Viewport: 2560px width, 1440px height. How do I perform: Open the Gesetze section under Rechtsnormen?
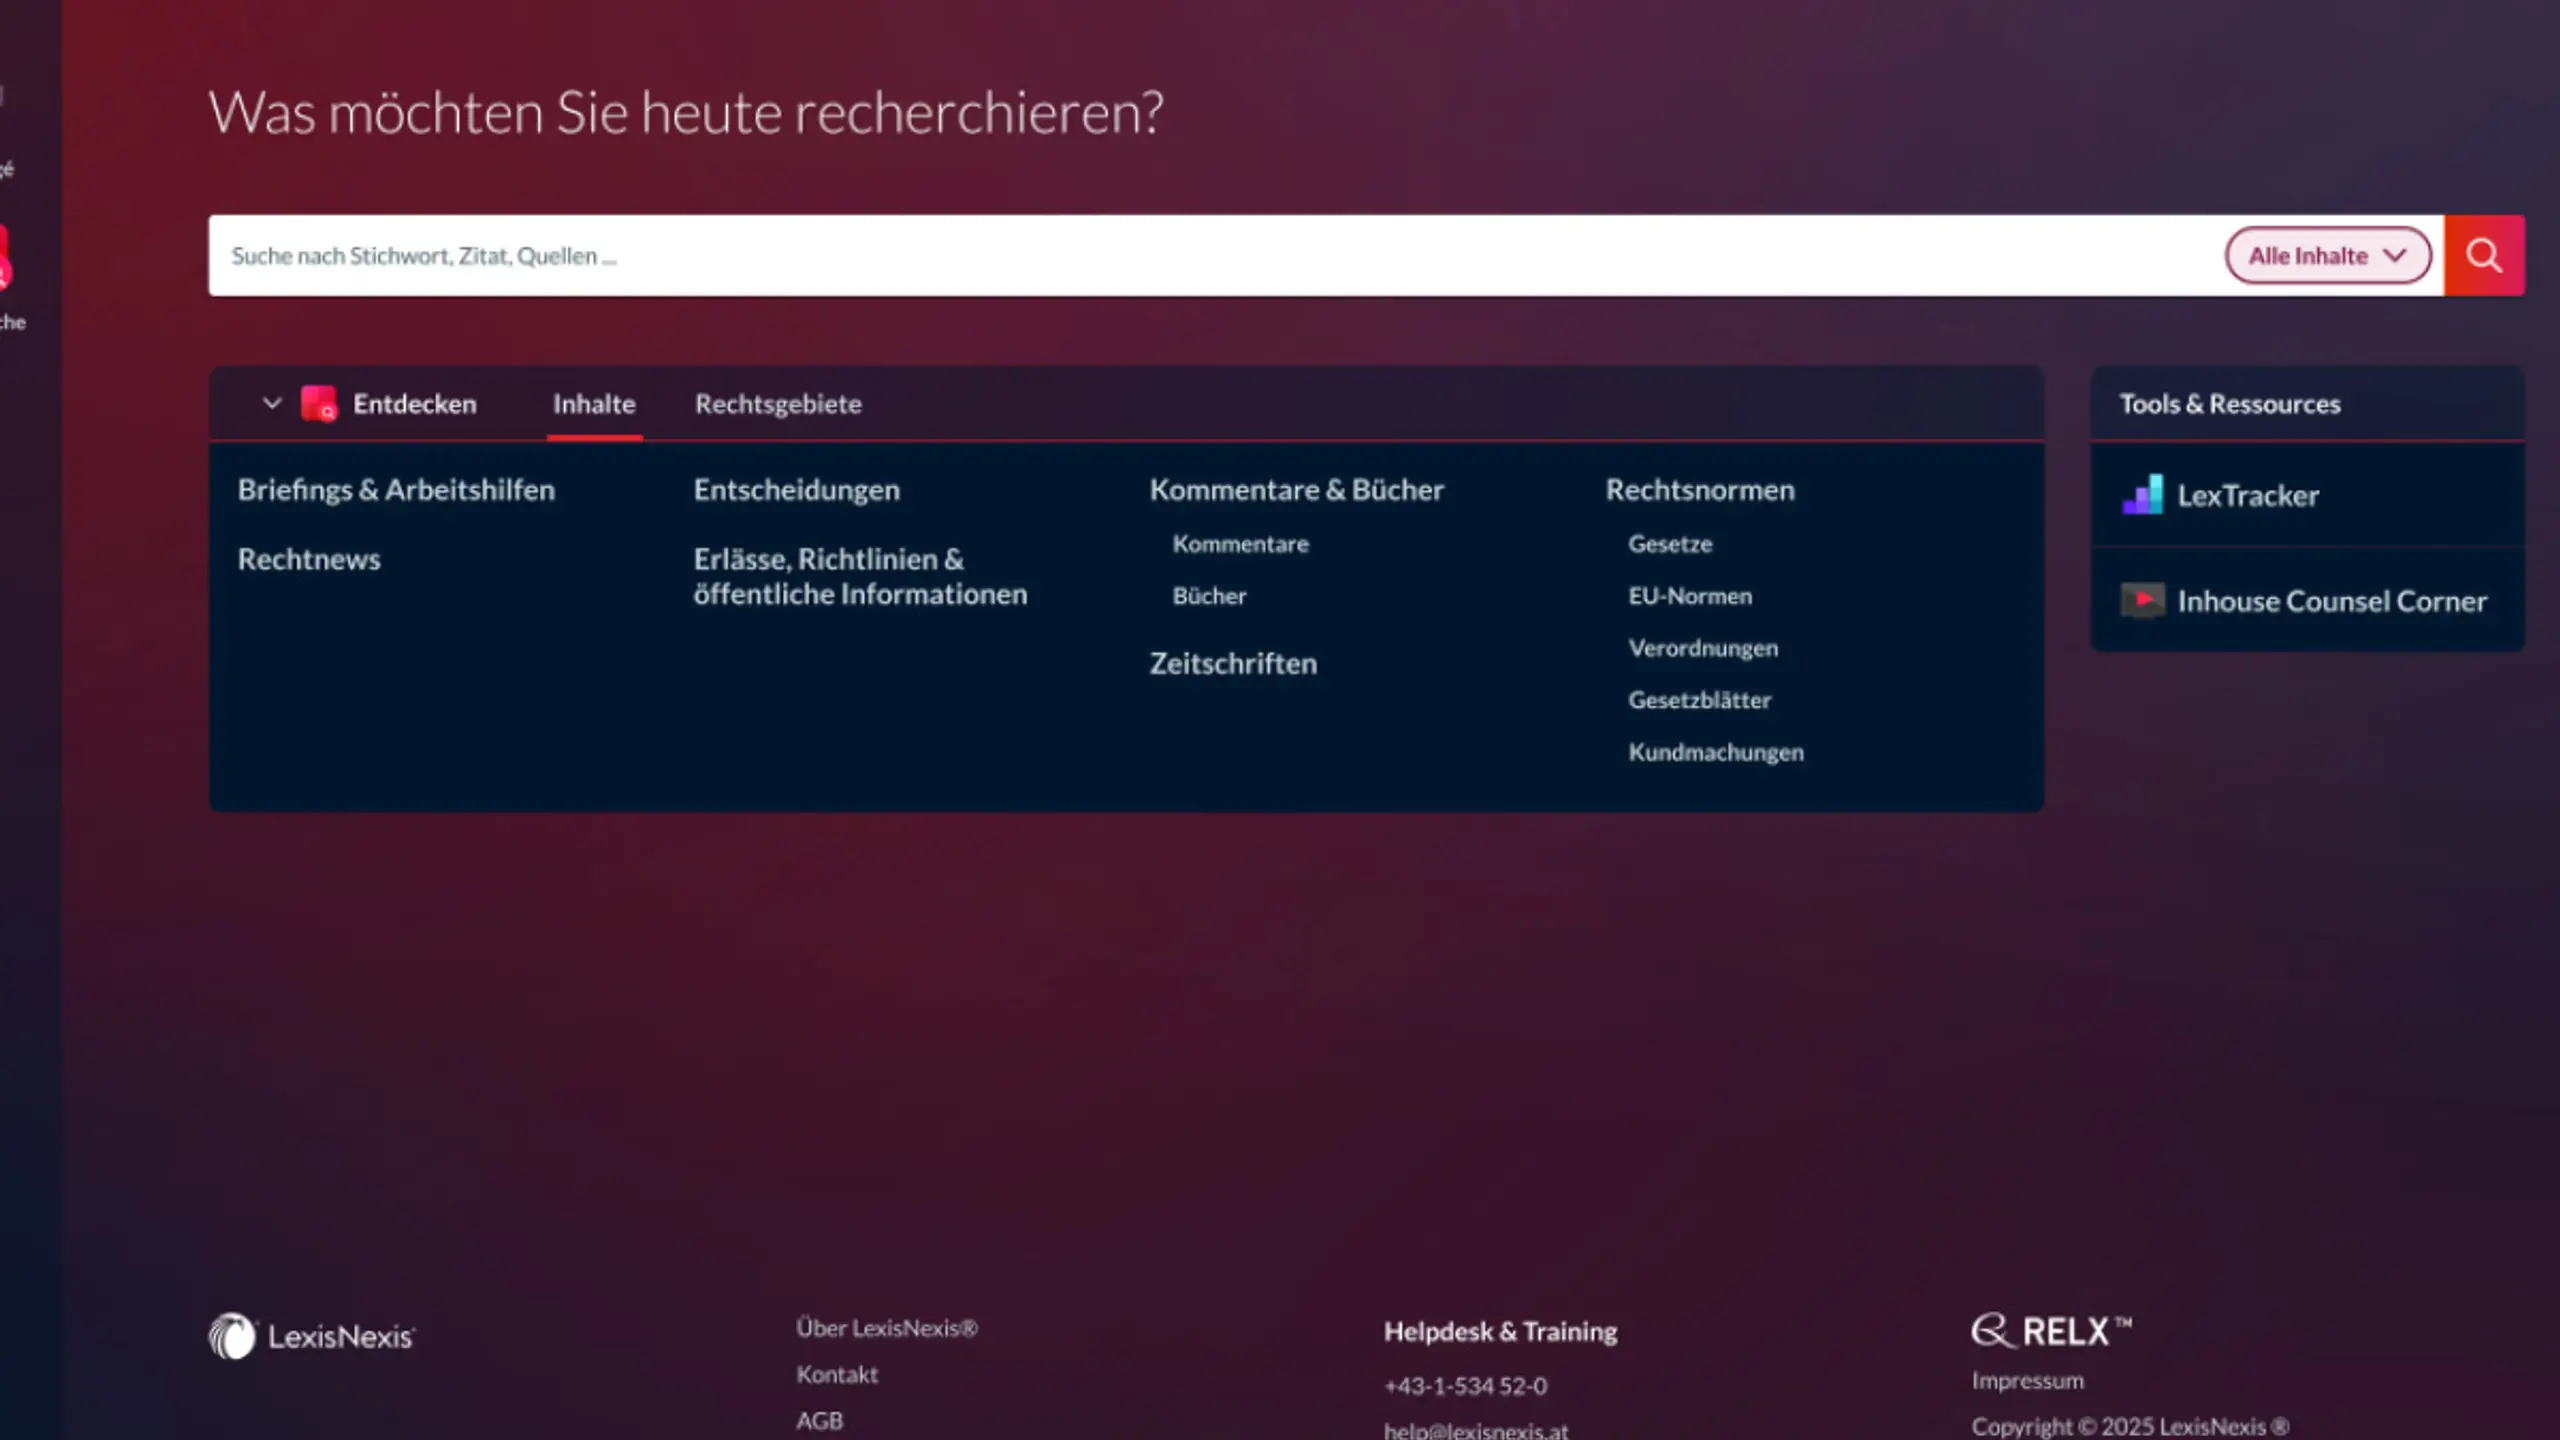[x=1669, y=543]
